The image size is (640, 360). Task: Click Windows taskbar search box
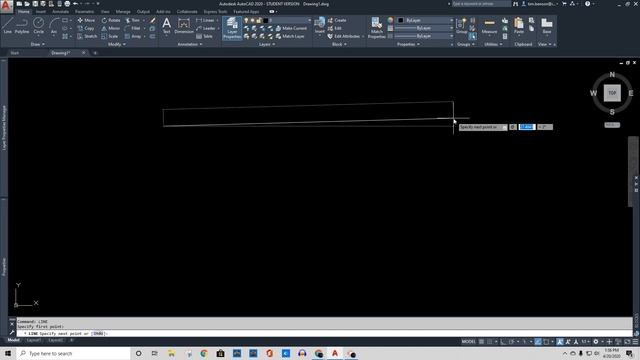[x=74, y=353]
